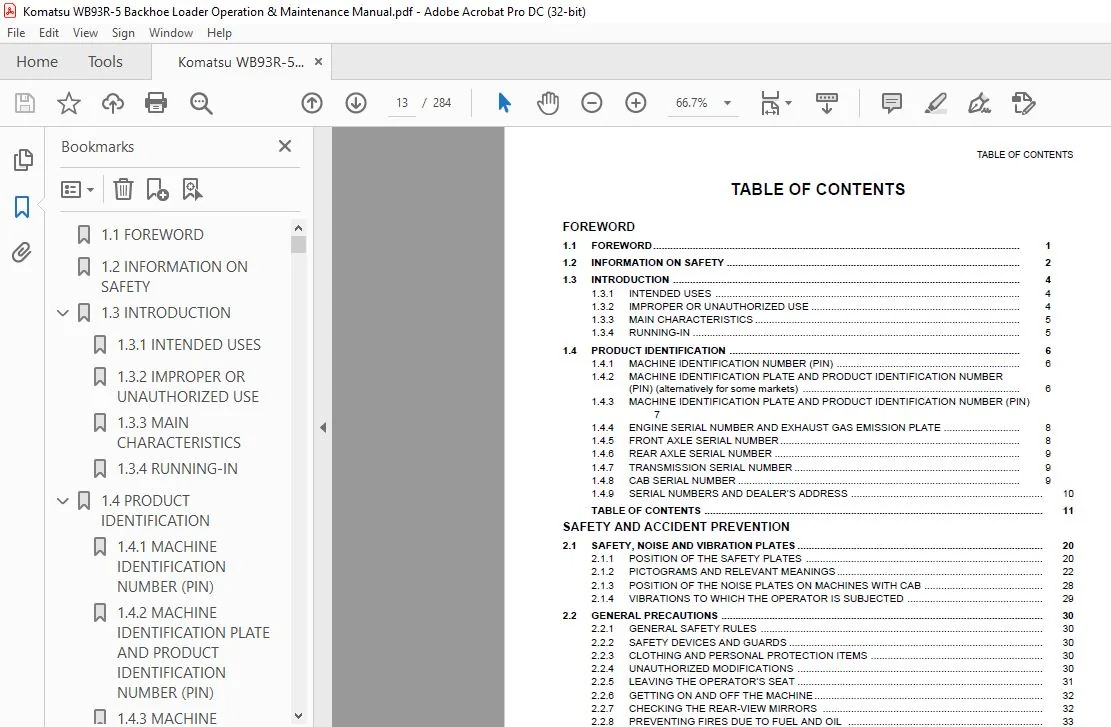Viewport: 1111px width, 727px height.
Task: Collapse the 1.4 PRODUCT IDENTIFICATION bookmark
Action: click(62, 500)
